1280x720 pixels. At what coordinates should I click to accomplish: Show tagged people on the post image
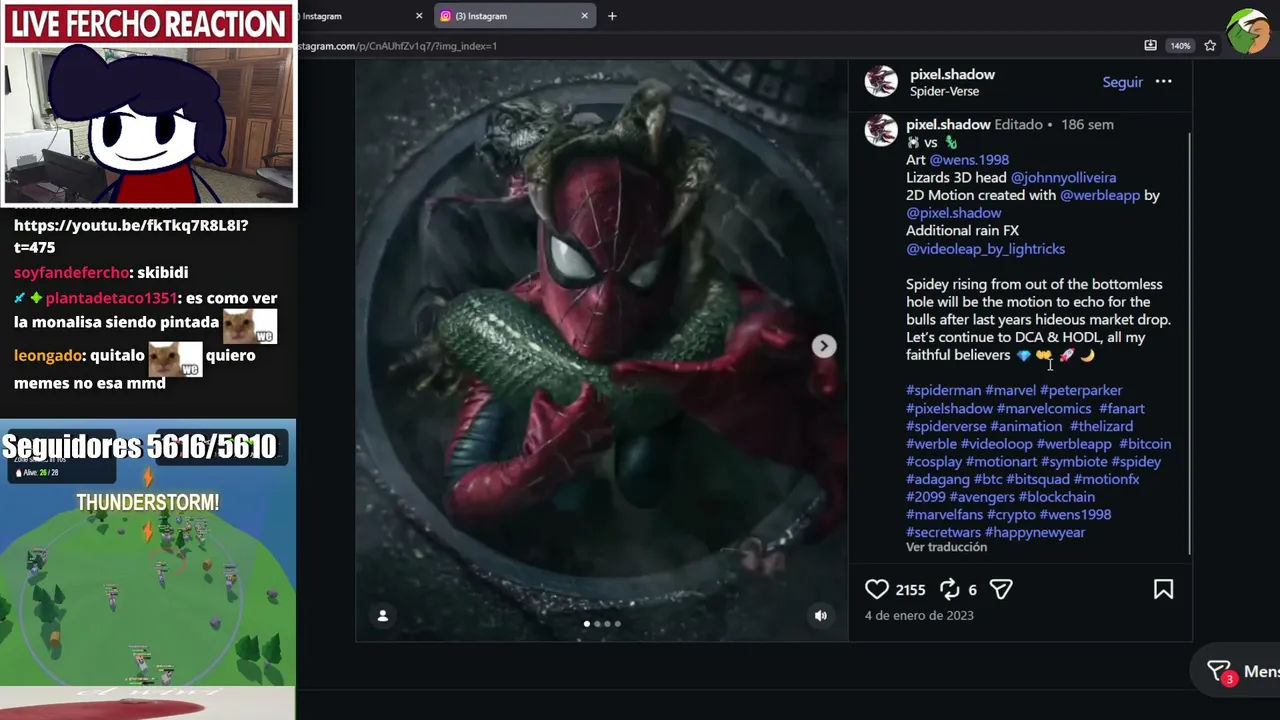[382, 616]
